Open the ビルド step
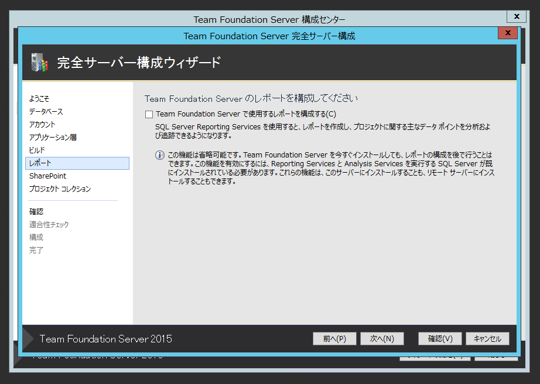This screenshot has width=540, height=384. click(x=37, y=150)
